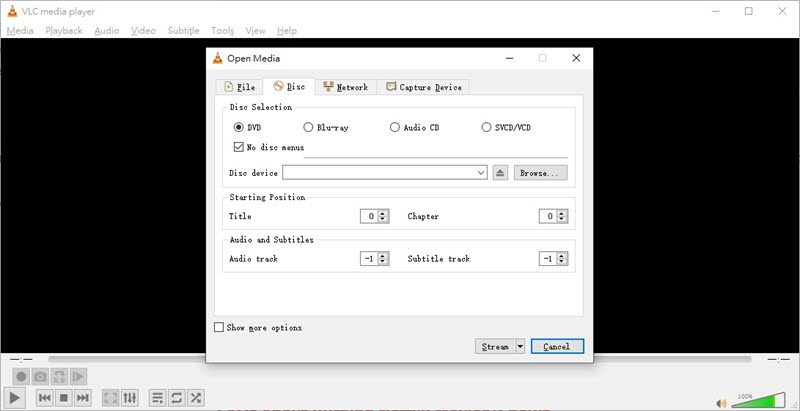
Task: Increase the Audio track spinner value
Action: [x=383, y=255]
